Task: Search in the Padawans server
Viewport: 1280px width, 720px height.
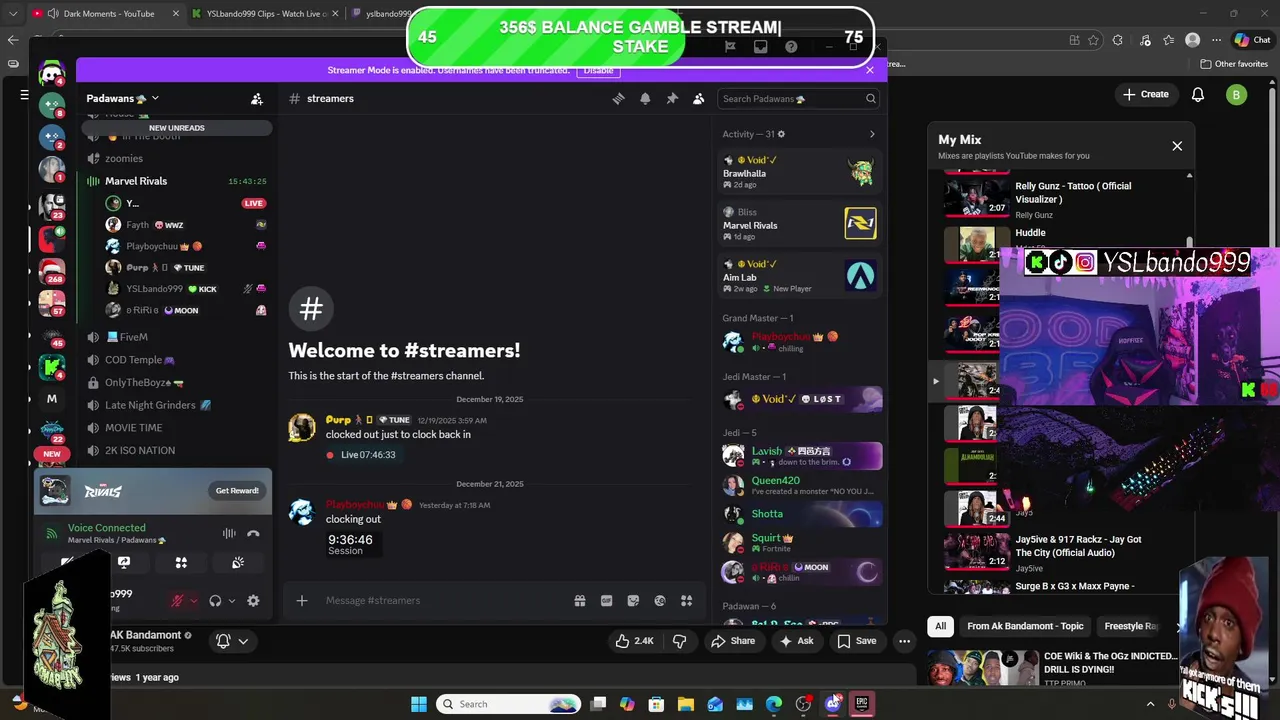Action: (x=799, y=98)
